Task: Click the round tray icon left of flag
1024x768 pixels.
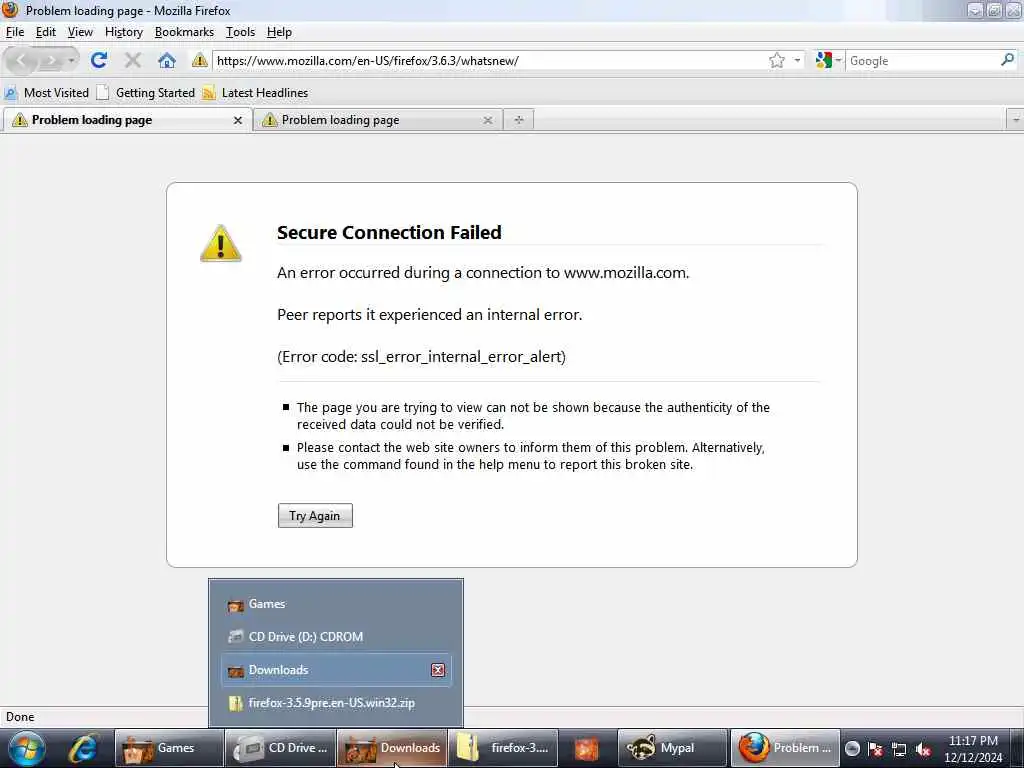Action: point(852,749)
